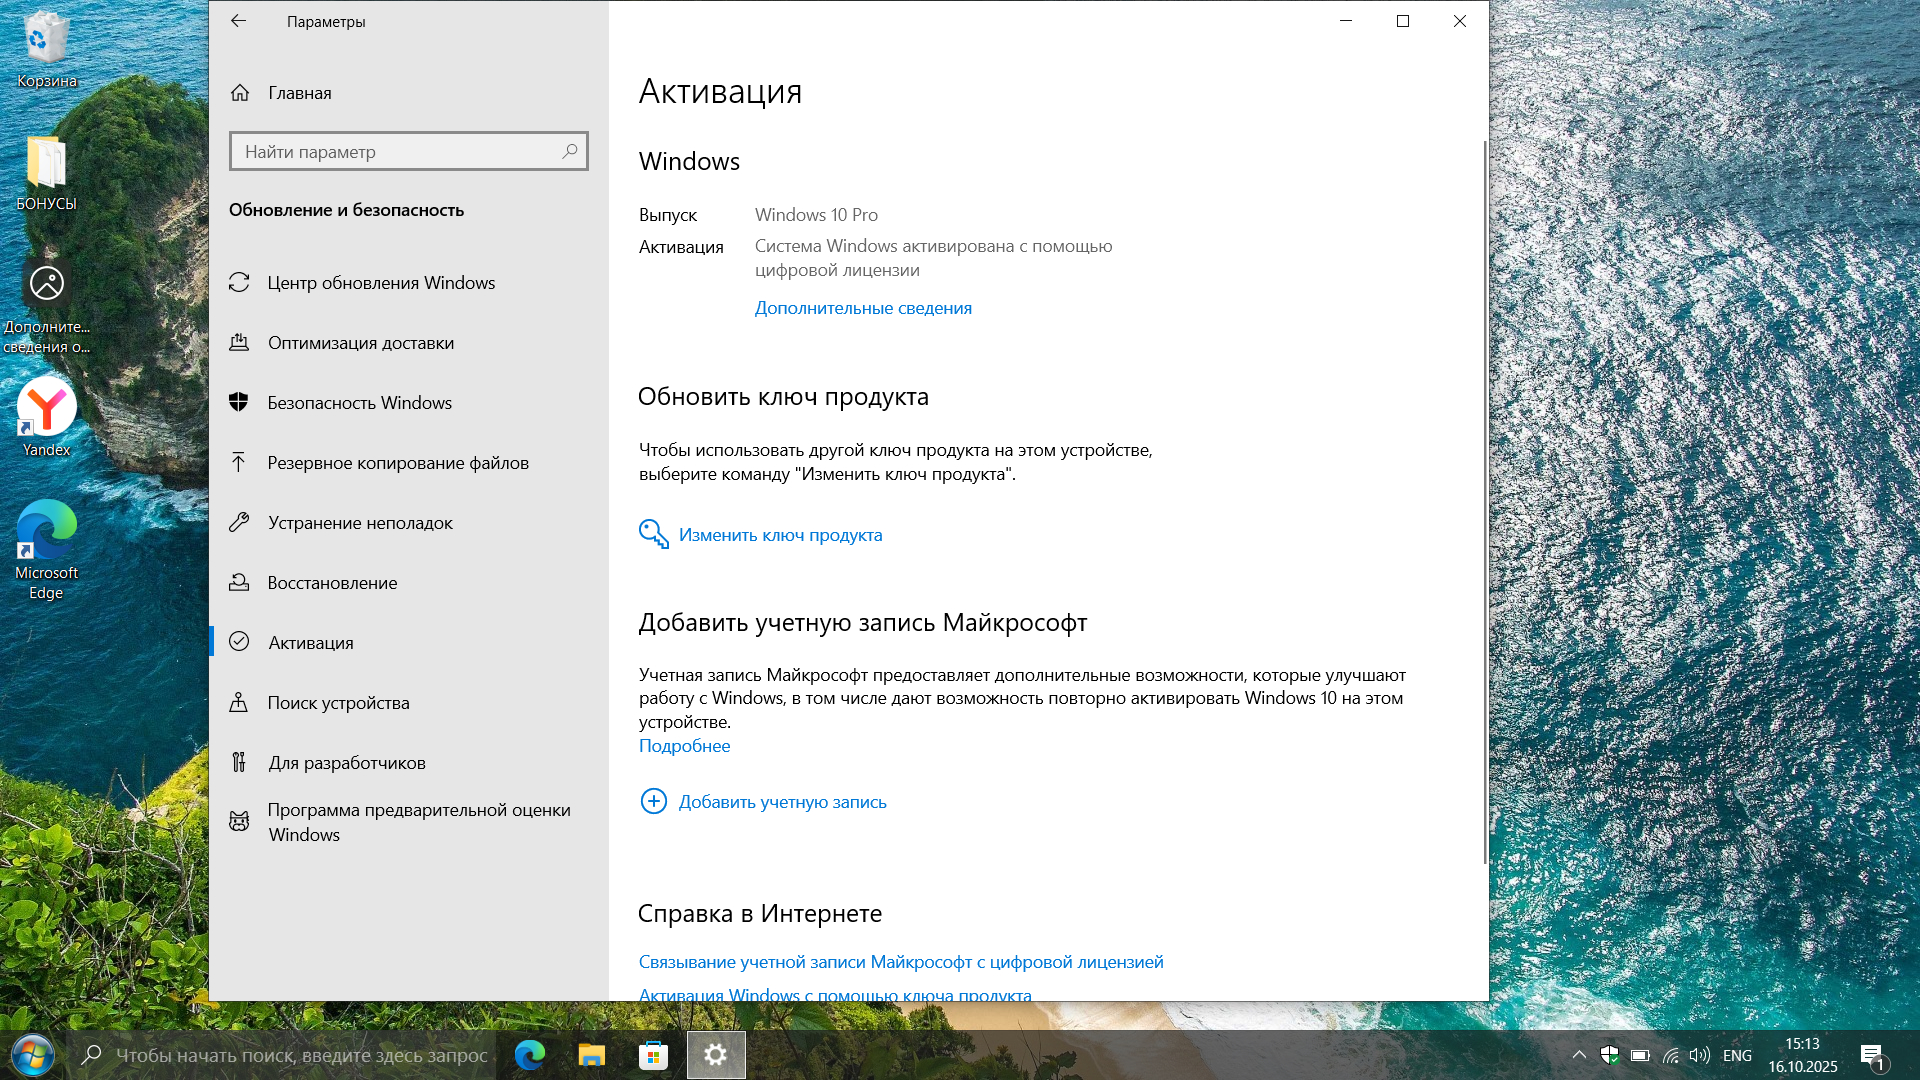Select Для разработчиков in sidebar
This screenshot has height=1080, width=1920.
(346, 763)
